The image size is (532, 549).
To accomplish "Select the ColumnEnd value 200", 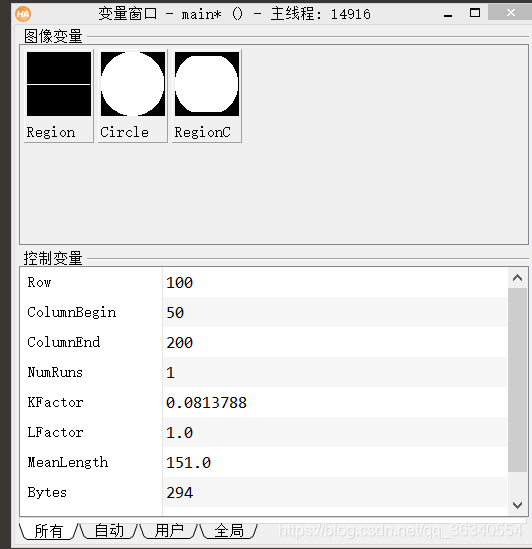I will tap(179, 343).
